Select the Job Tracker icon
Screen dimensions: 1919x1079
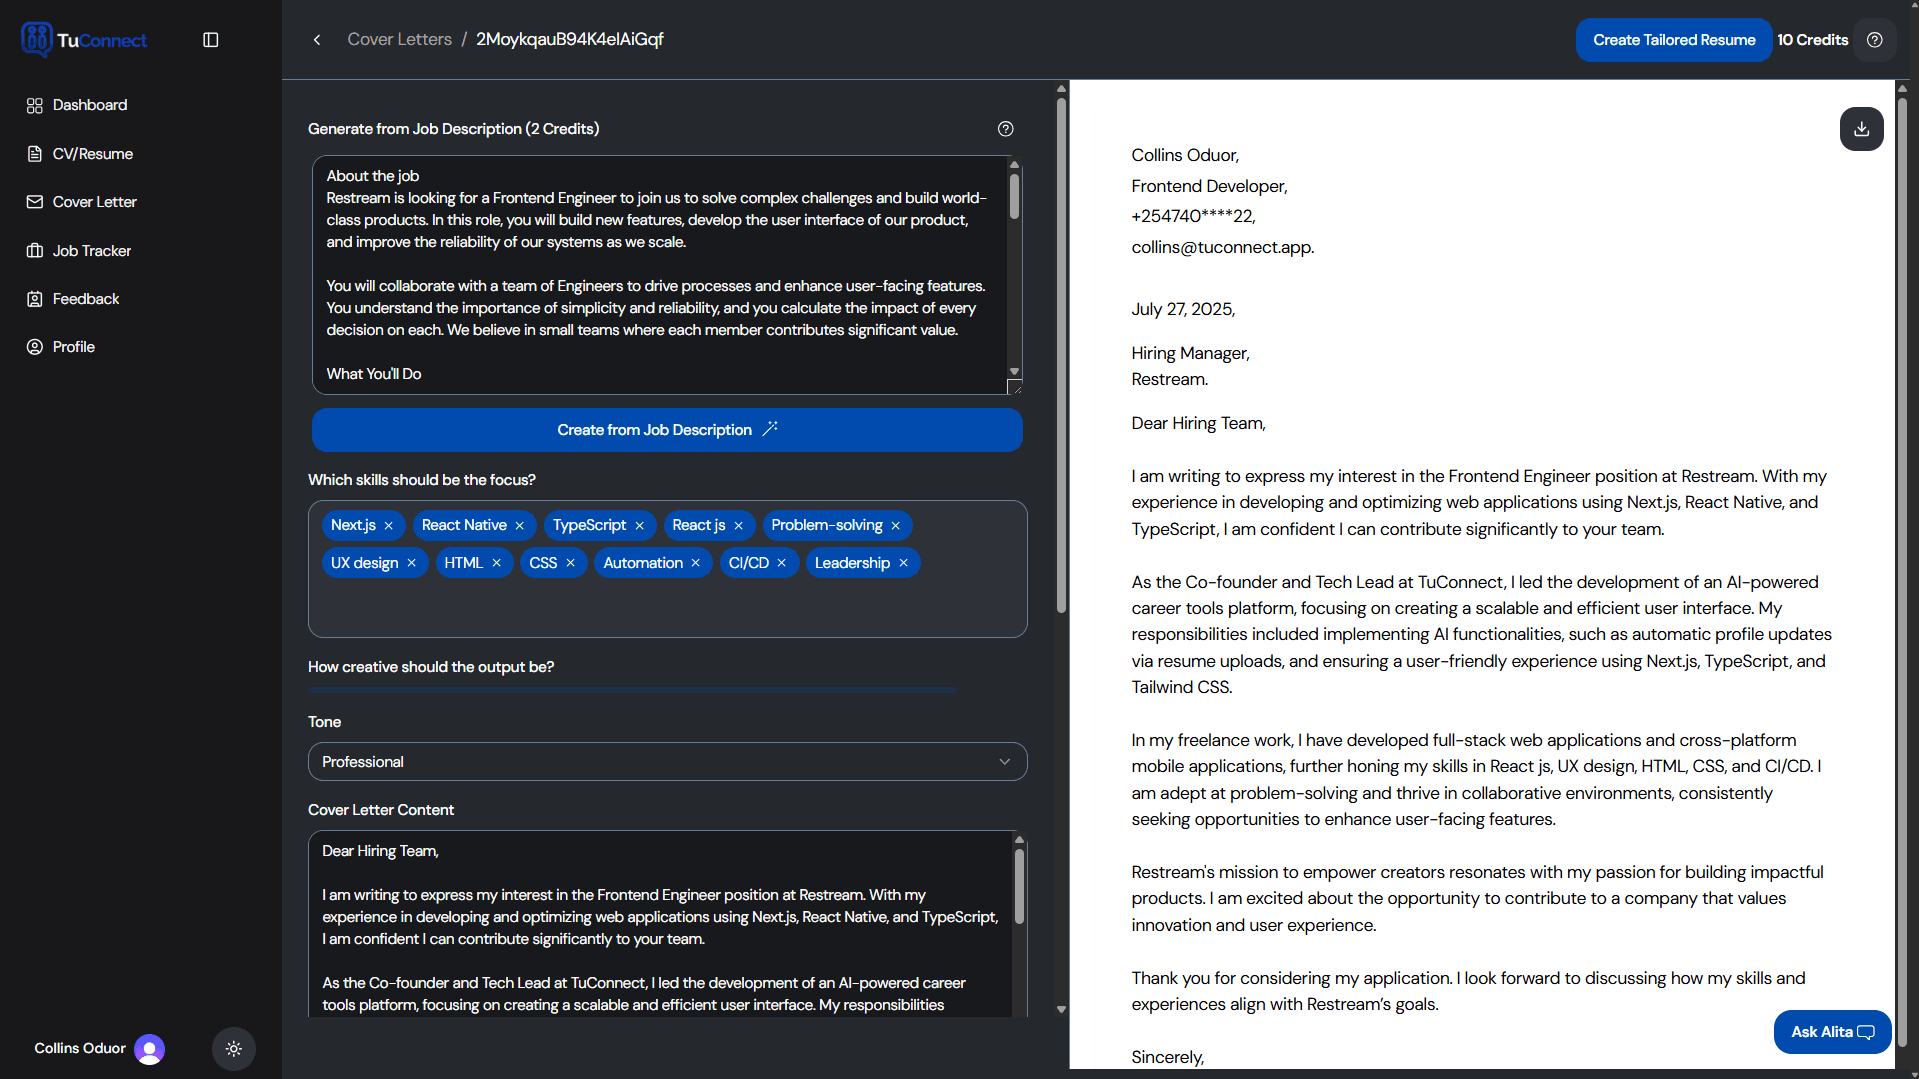point(34,250)
